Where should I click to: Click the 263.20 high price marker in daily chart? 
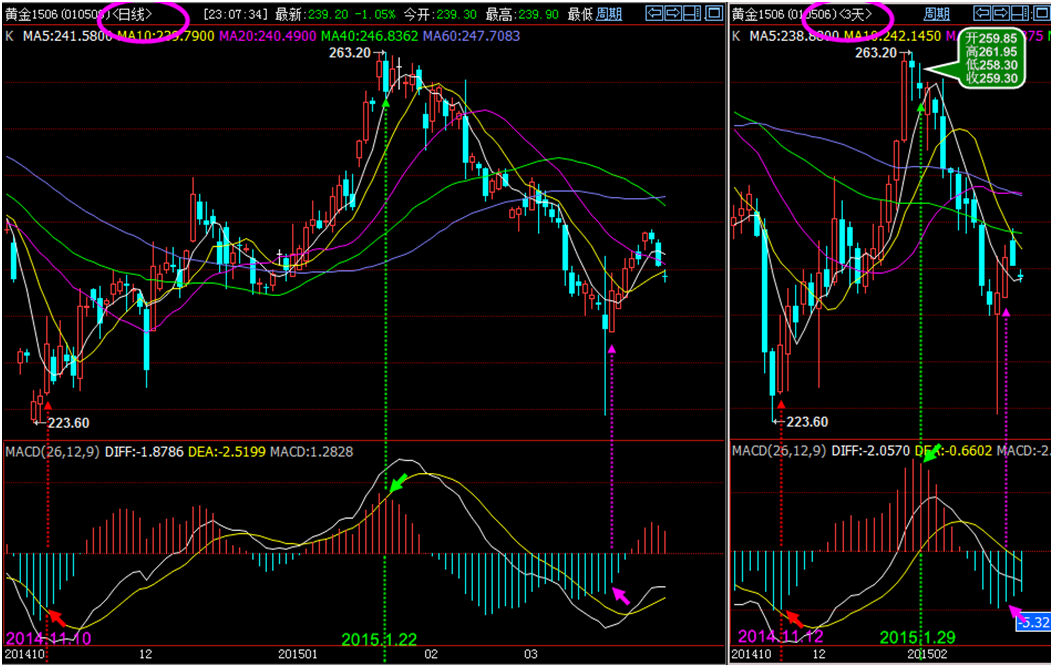(x=350, y=53)
